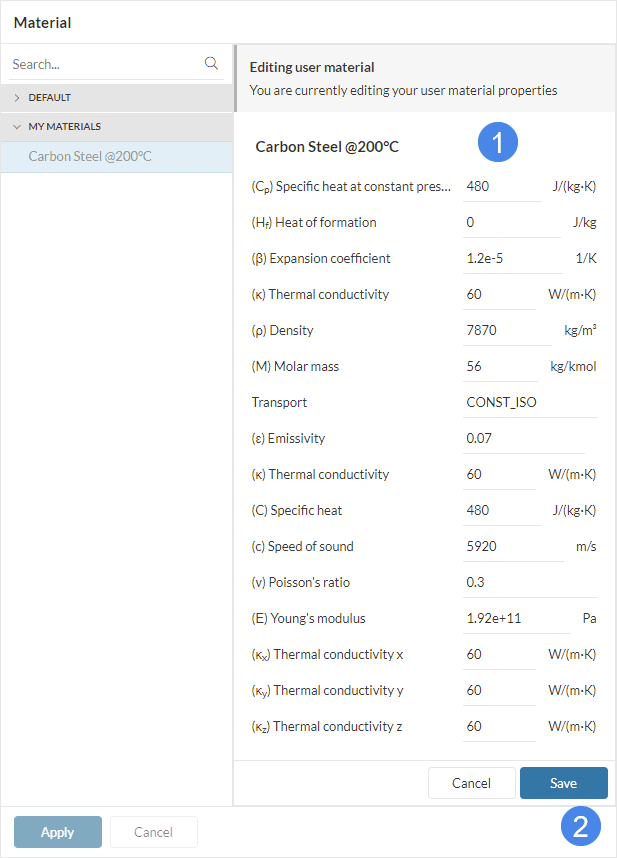This screenshot has height=858, width=617.
Task: Edit the Molar mass value
Action: click(500, 366)
